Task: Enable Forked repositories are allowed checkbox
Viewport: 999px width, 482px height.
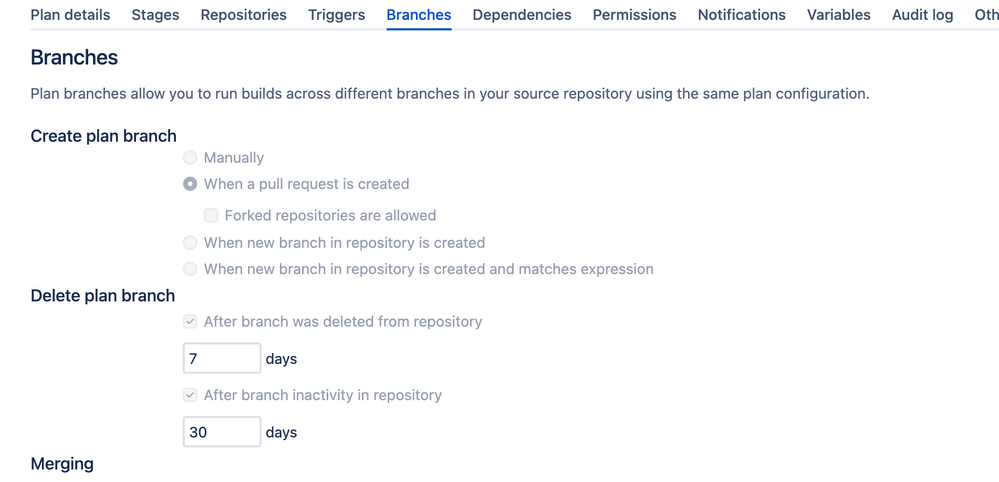Action: point(211,215)
